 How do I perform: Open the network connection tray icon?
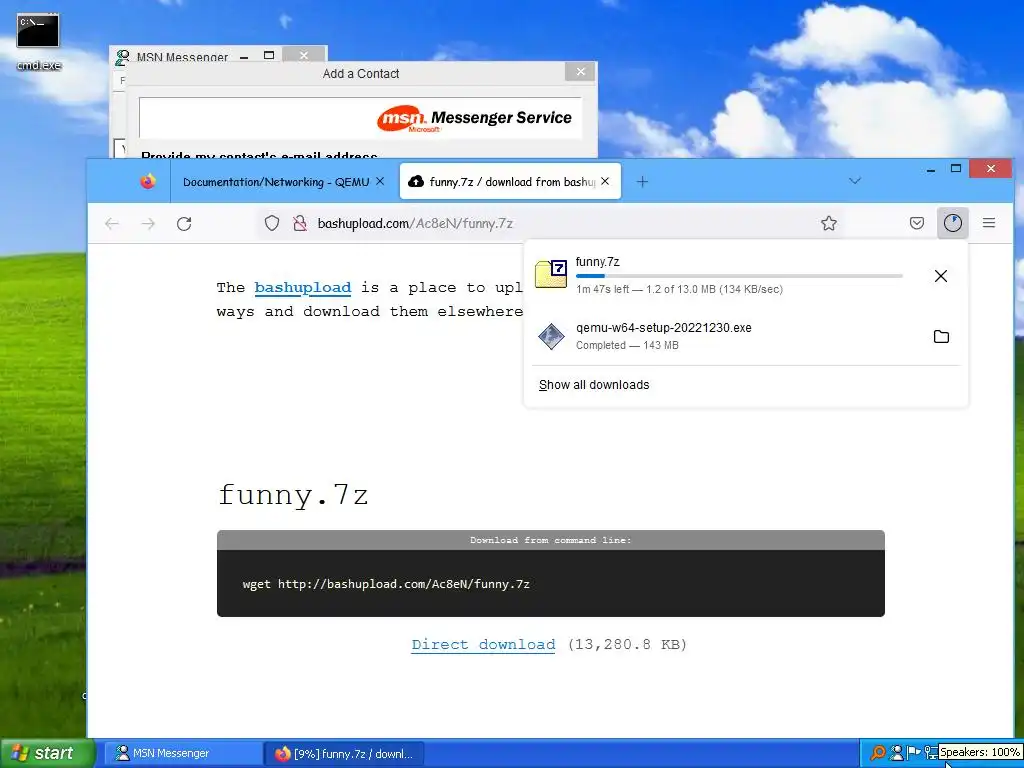tap(931, 754)
